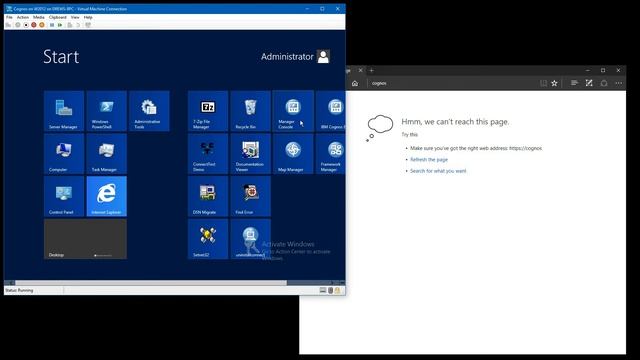
Task: Open a new tab in Edge
Action: [x=371, y=70]
